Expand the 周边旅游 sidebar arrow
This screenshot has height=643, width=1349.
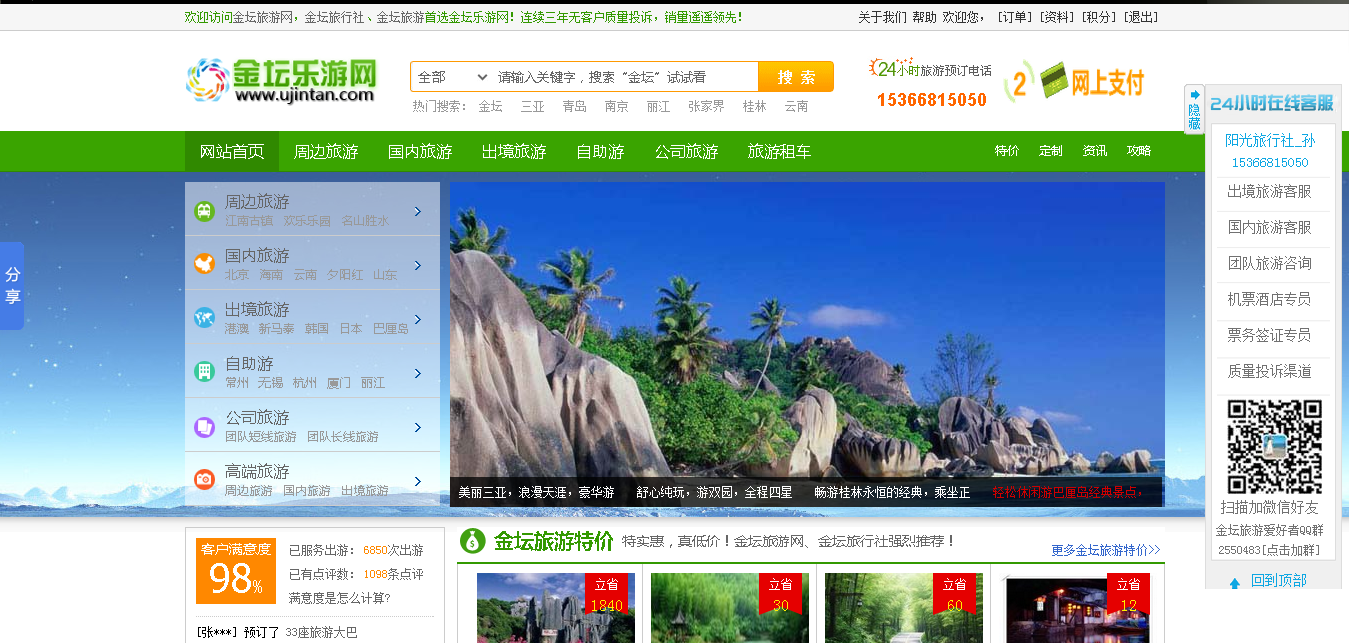(x=418, y=211)
